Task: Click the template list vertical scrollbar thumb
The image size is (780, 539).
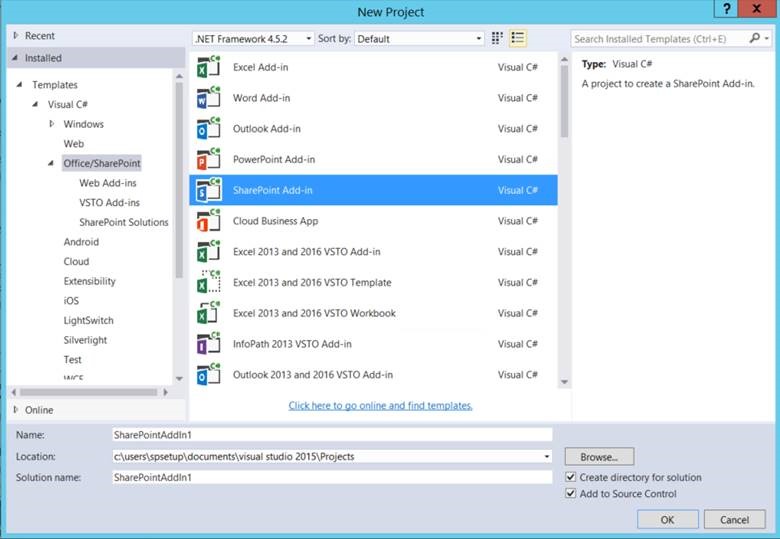Action: click(564, 101)
